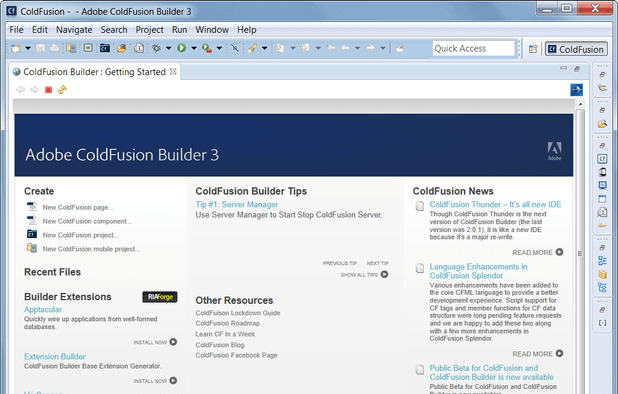Open the Help menu
618x394 pixels.
tap(247, 30)
